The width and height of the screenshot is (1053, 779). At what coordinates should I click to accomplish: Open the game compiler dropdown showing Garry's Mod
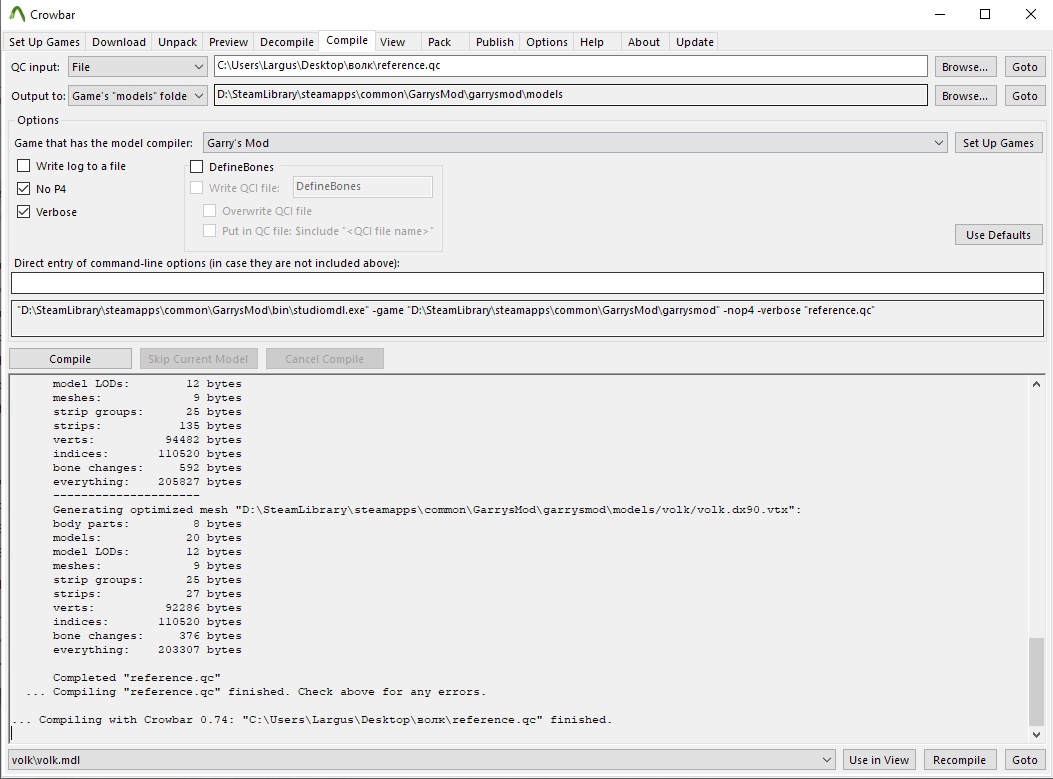(575, 143)
